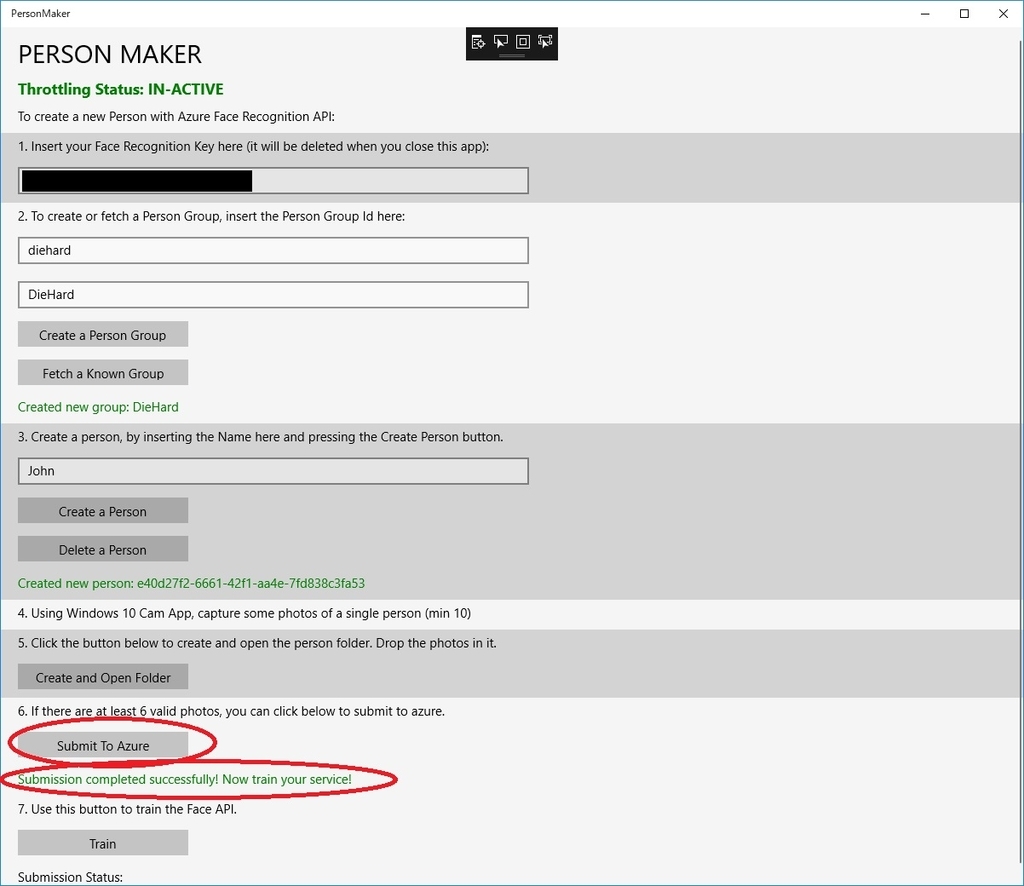
Task: Focus the Person Group Id field 'diehard'
Action: pyautogui.click(x=273, y=251)
